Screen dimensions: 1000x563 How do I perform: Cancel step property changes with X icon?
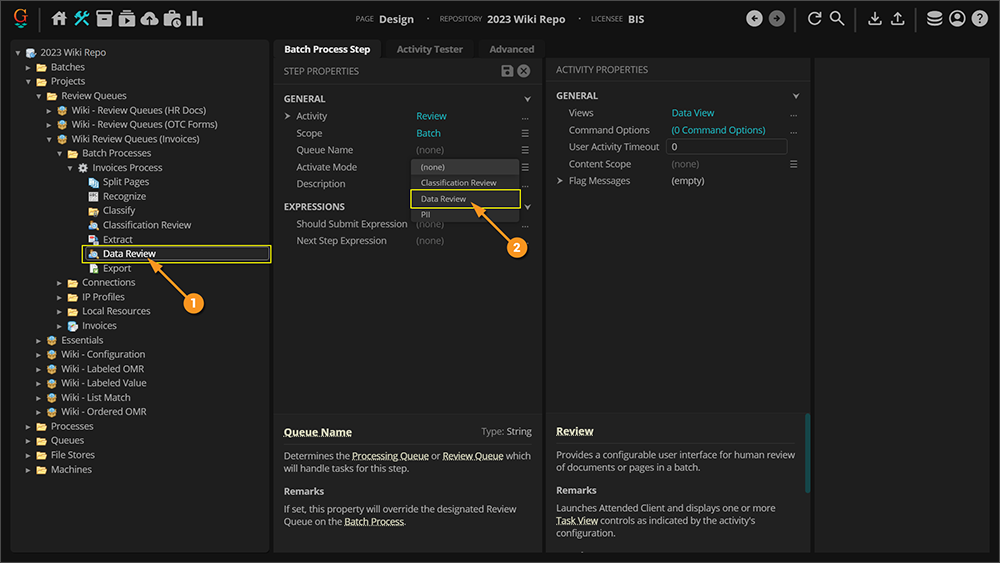(523, 71)
